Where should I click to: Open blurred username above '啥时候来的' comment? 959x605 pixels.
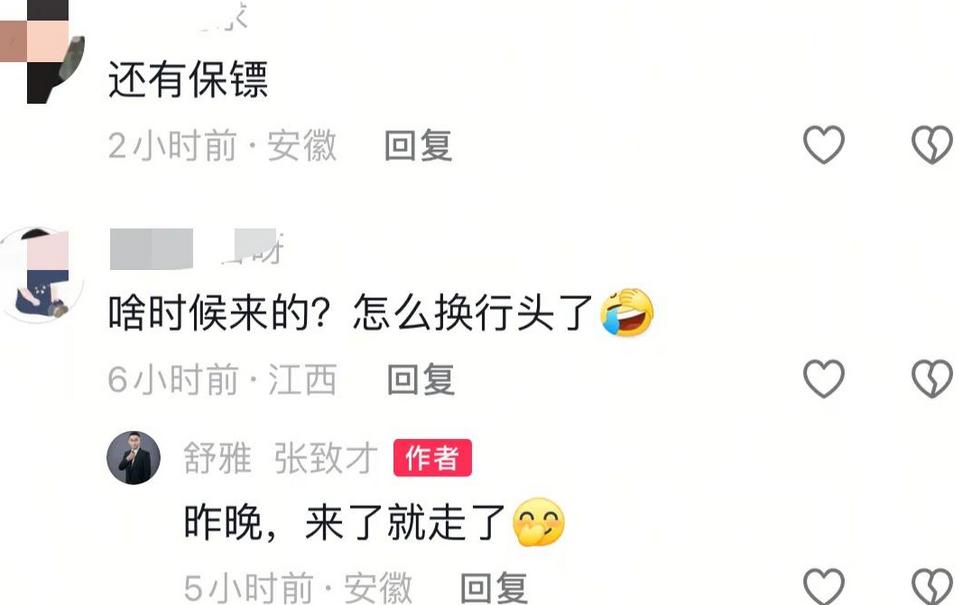[x=196, y=248]
